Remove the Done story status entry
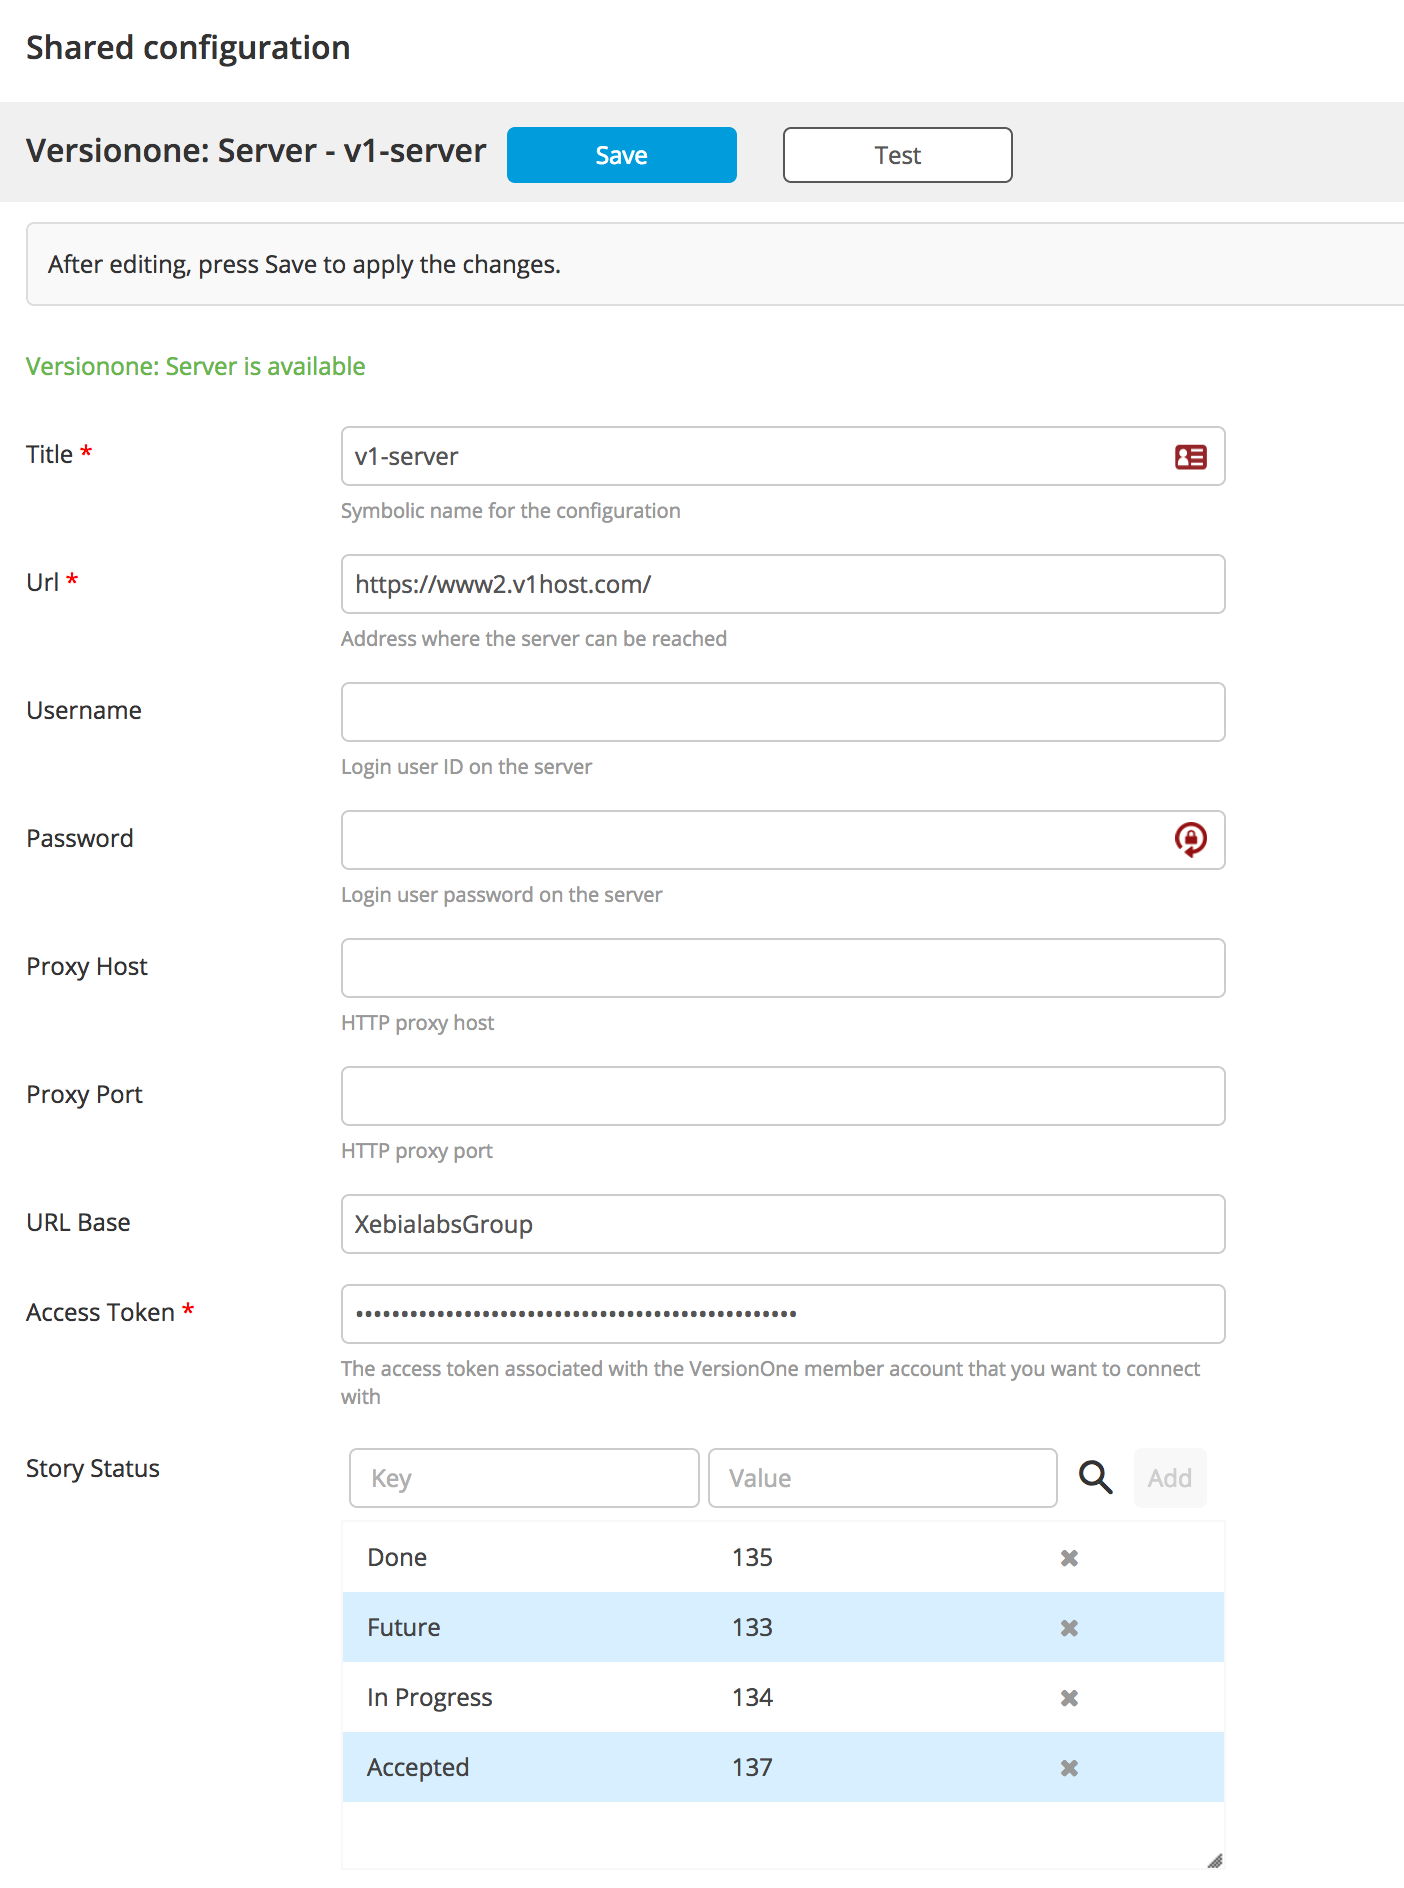Screen dimensions: 1404x1888 tap(1069, 1558)
